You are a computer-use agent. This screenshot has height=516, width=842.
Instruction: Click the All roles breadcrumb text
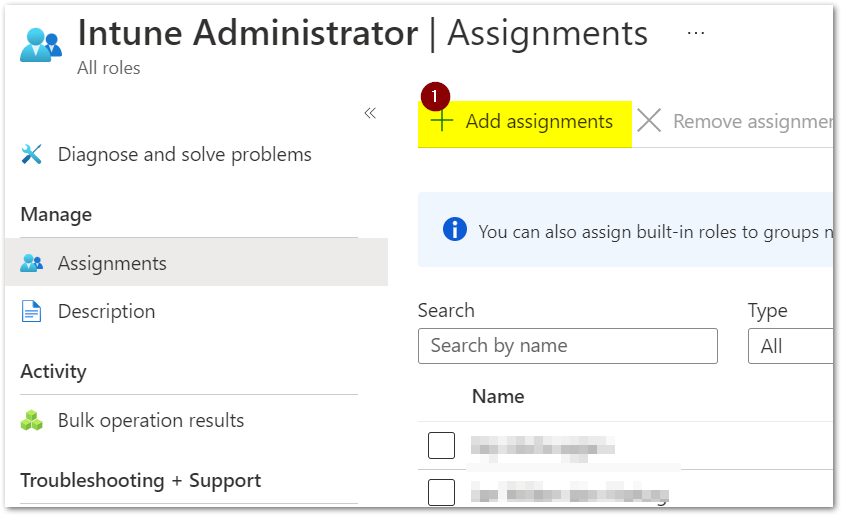tap(108, 68)
